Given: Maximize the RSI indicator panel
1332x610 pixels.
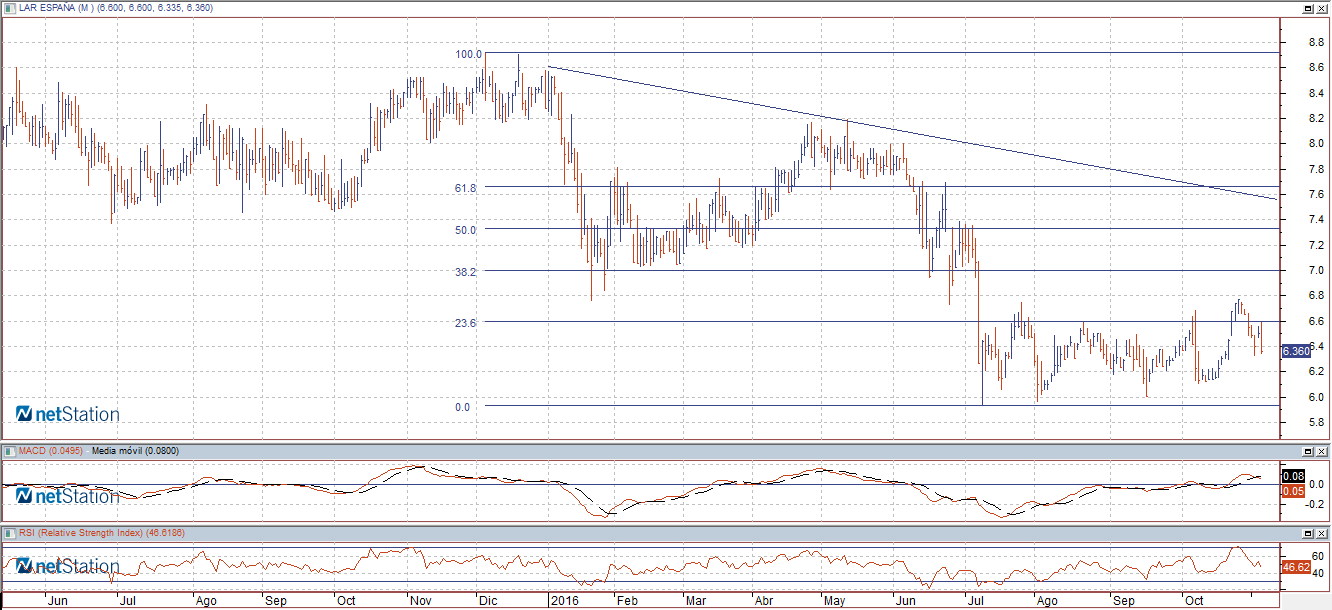Looking at the screenshot, I should coord(1306,533).
